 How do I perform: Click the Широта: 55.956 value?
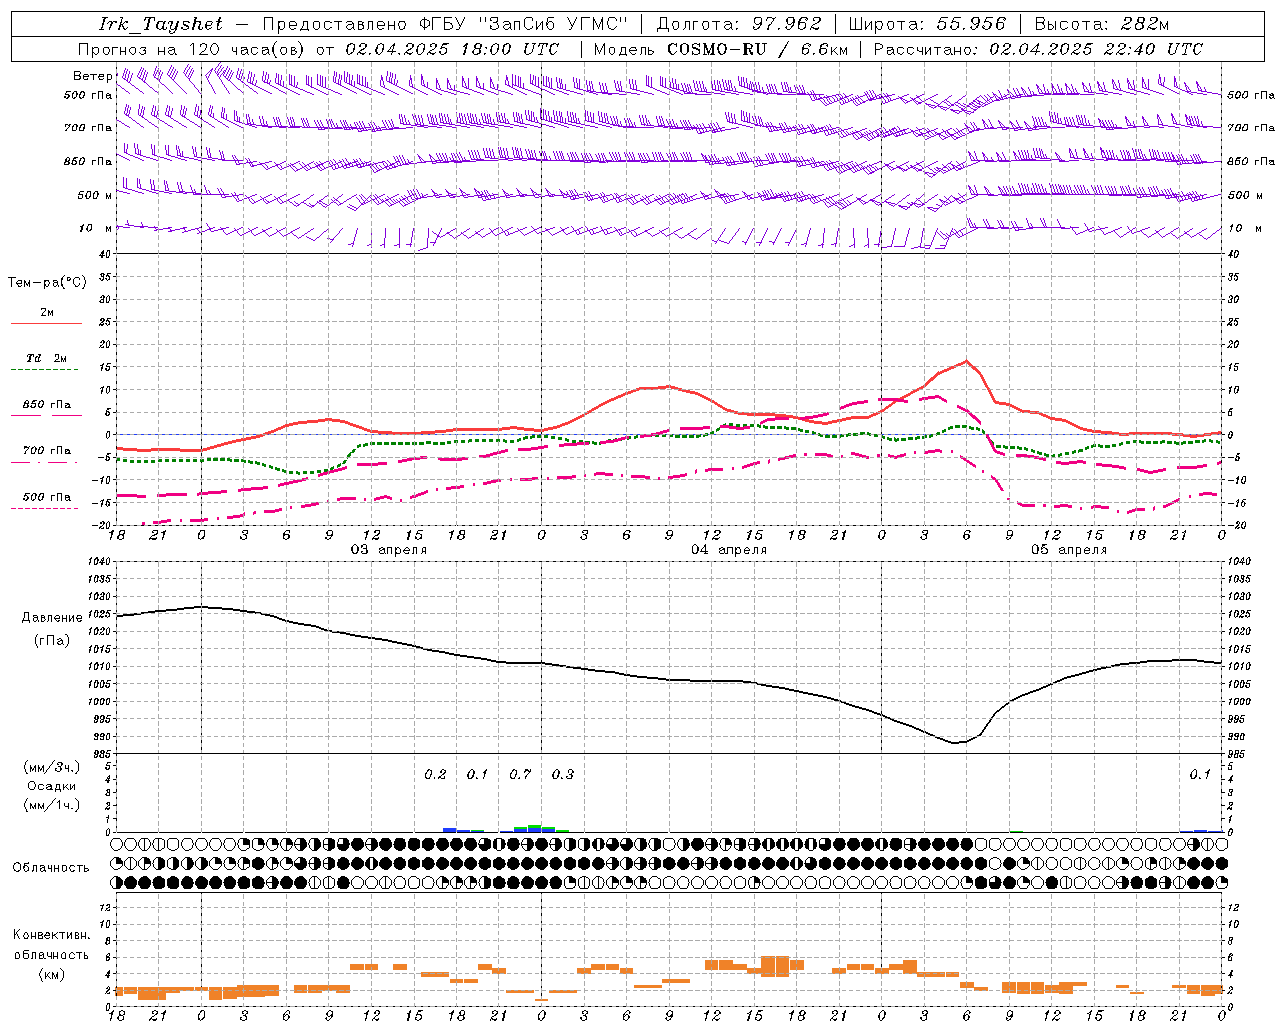coord(927,24)
